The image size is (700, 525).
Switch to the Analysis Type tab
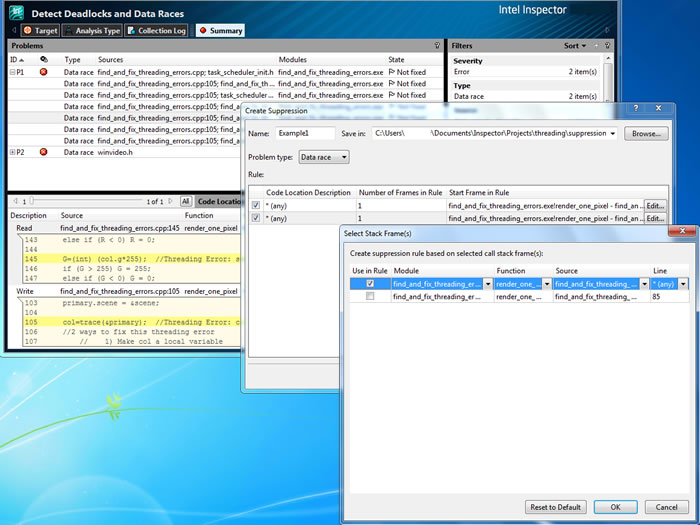tap(92, 31)
